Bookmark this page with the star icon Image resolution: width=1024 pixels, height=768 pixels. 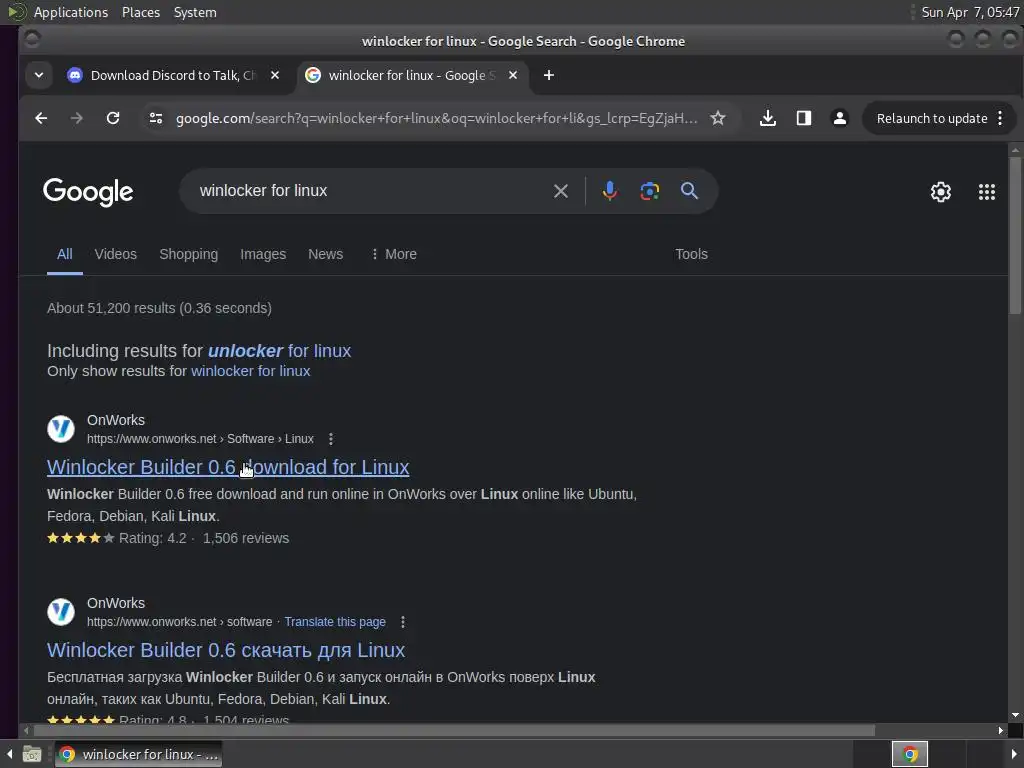pyautogui.click(x=718, y=118)
